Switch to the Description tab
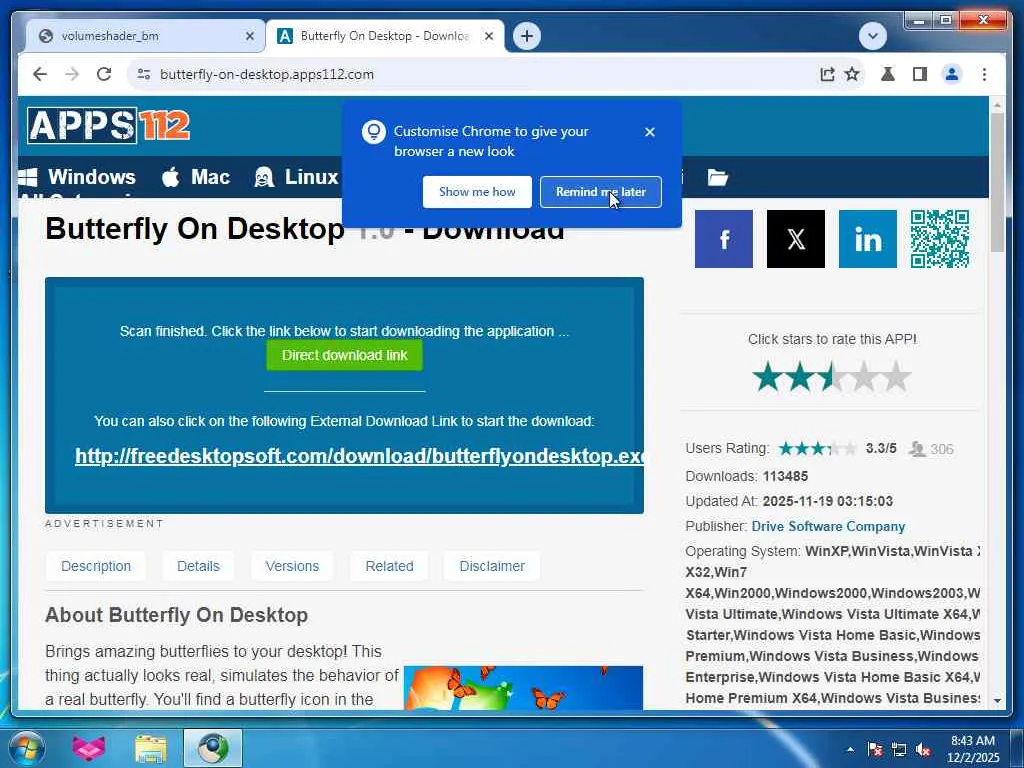This screenshot has width=1024, height=768. click(x=96, y=566)
